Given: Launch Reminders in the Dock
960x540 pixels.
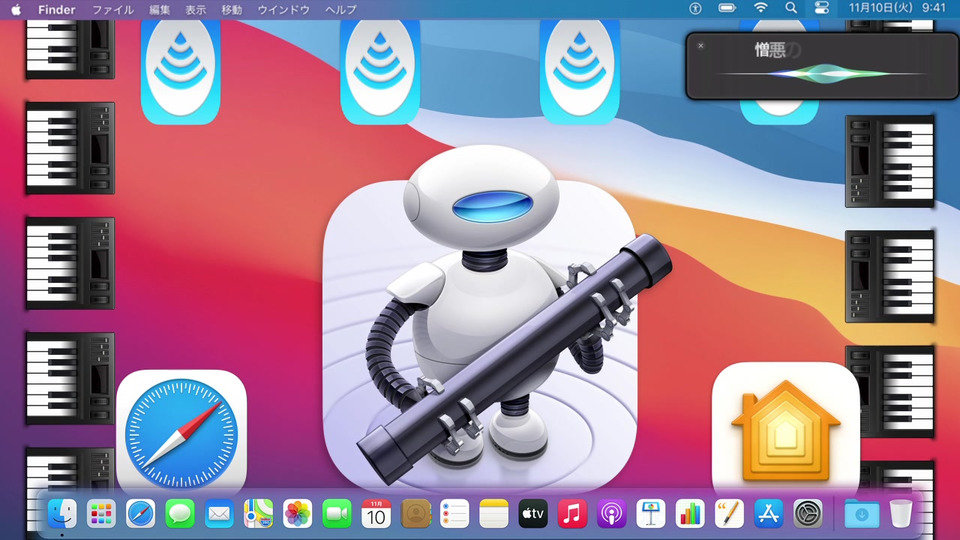Looking at the screenshot, I should 454,514.
